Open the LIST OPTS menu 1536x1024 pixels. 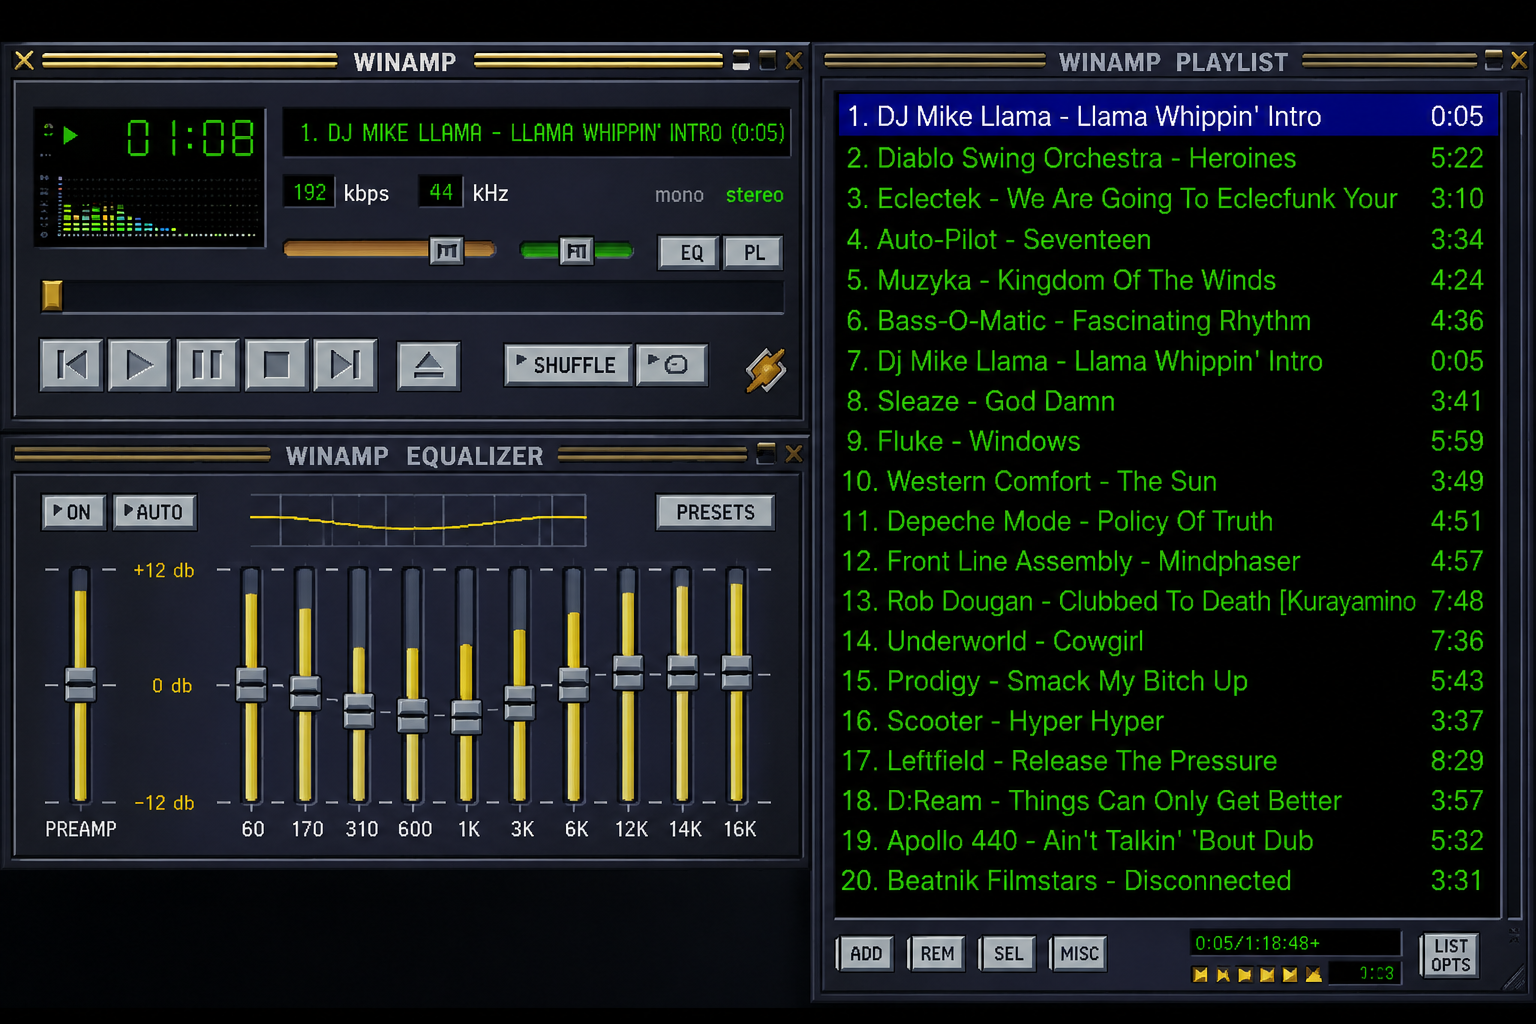(1450, 955)
